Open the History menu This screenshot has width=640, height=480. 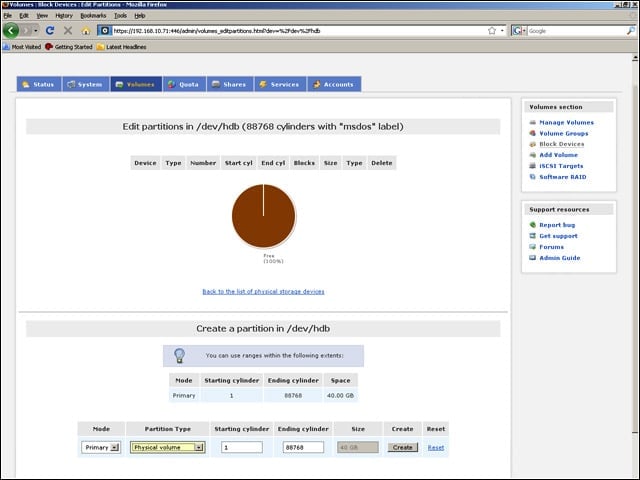tap(64, 16)
